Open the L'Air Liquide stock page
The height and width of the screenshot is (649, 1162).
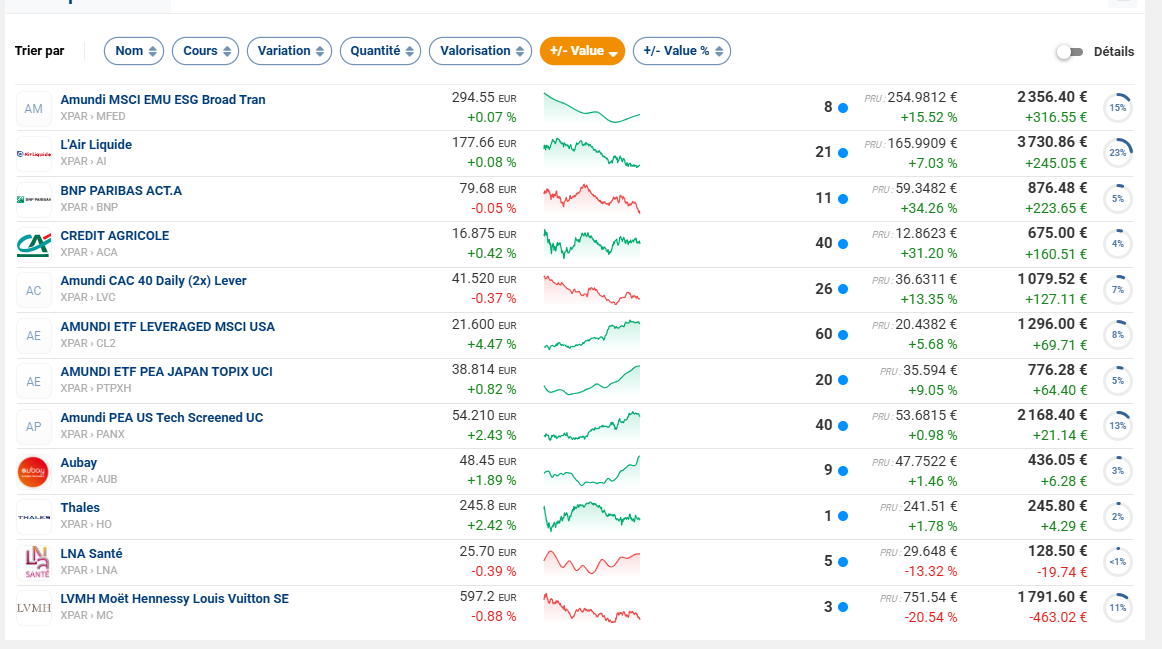[x=96, y=144]
